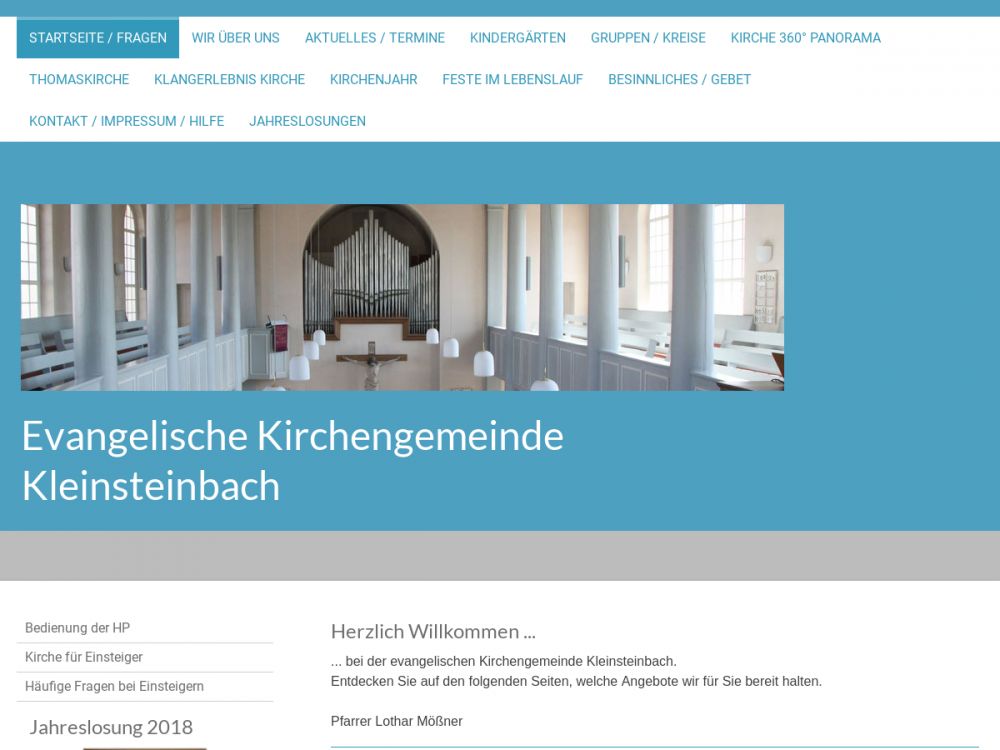
Task: Select the Kindergärten menu entry
Action: [x=518, y=38]
